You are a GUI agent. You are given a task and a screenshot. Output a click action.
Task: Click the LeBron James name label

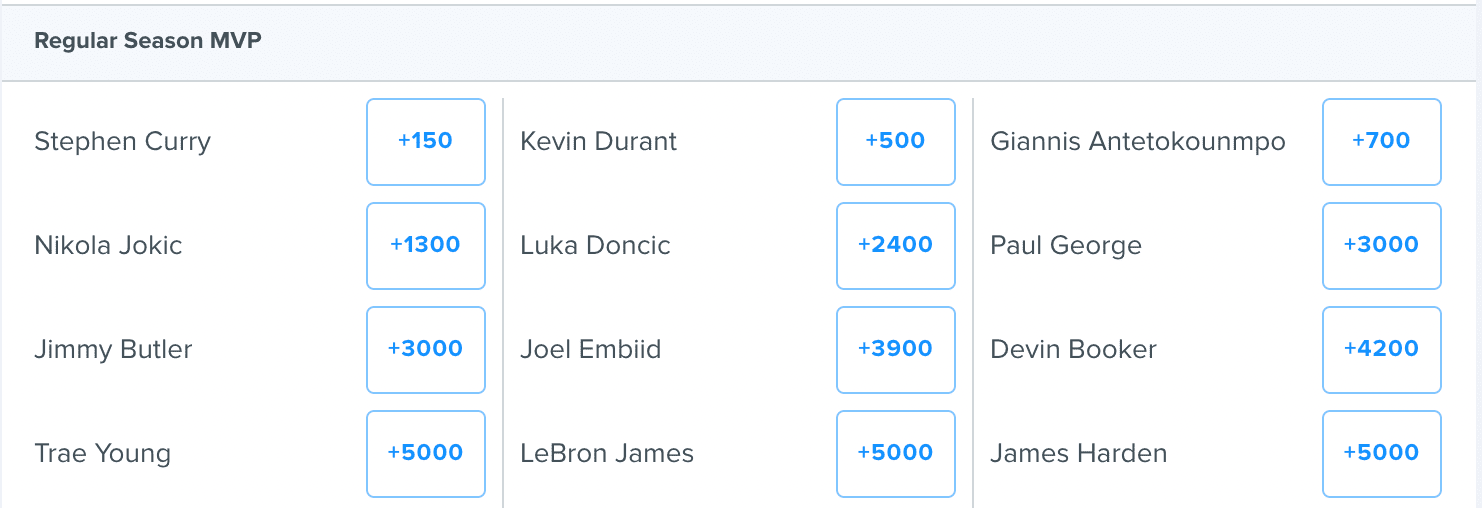pos(607,454)
